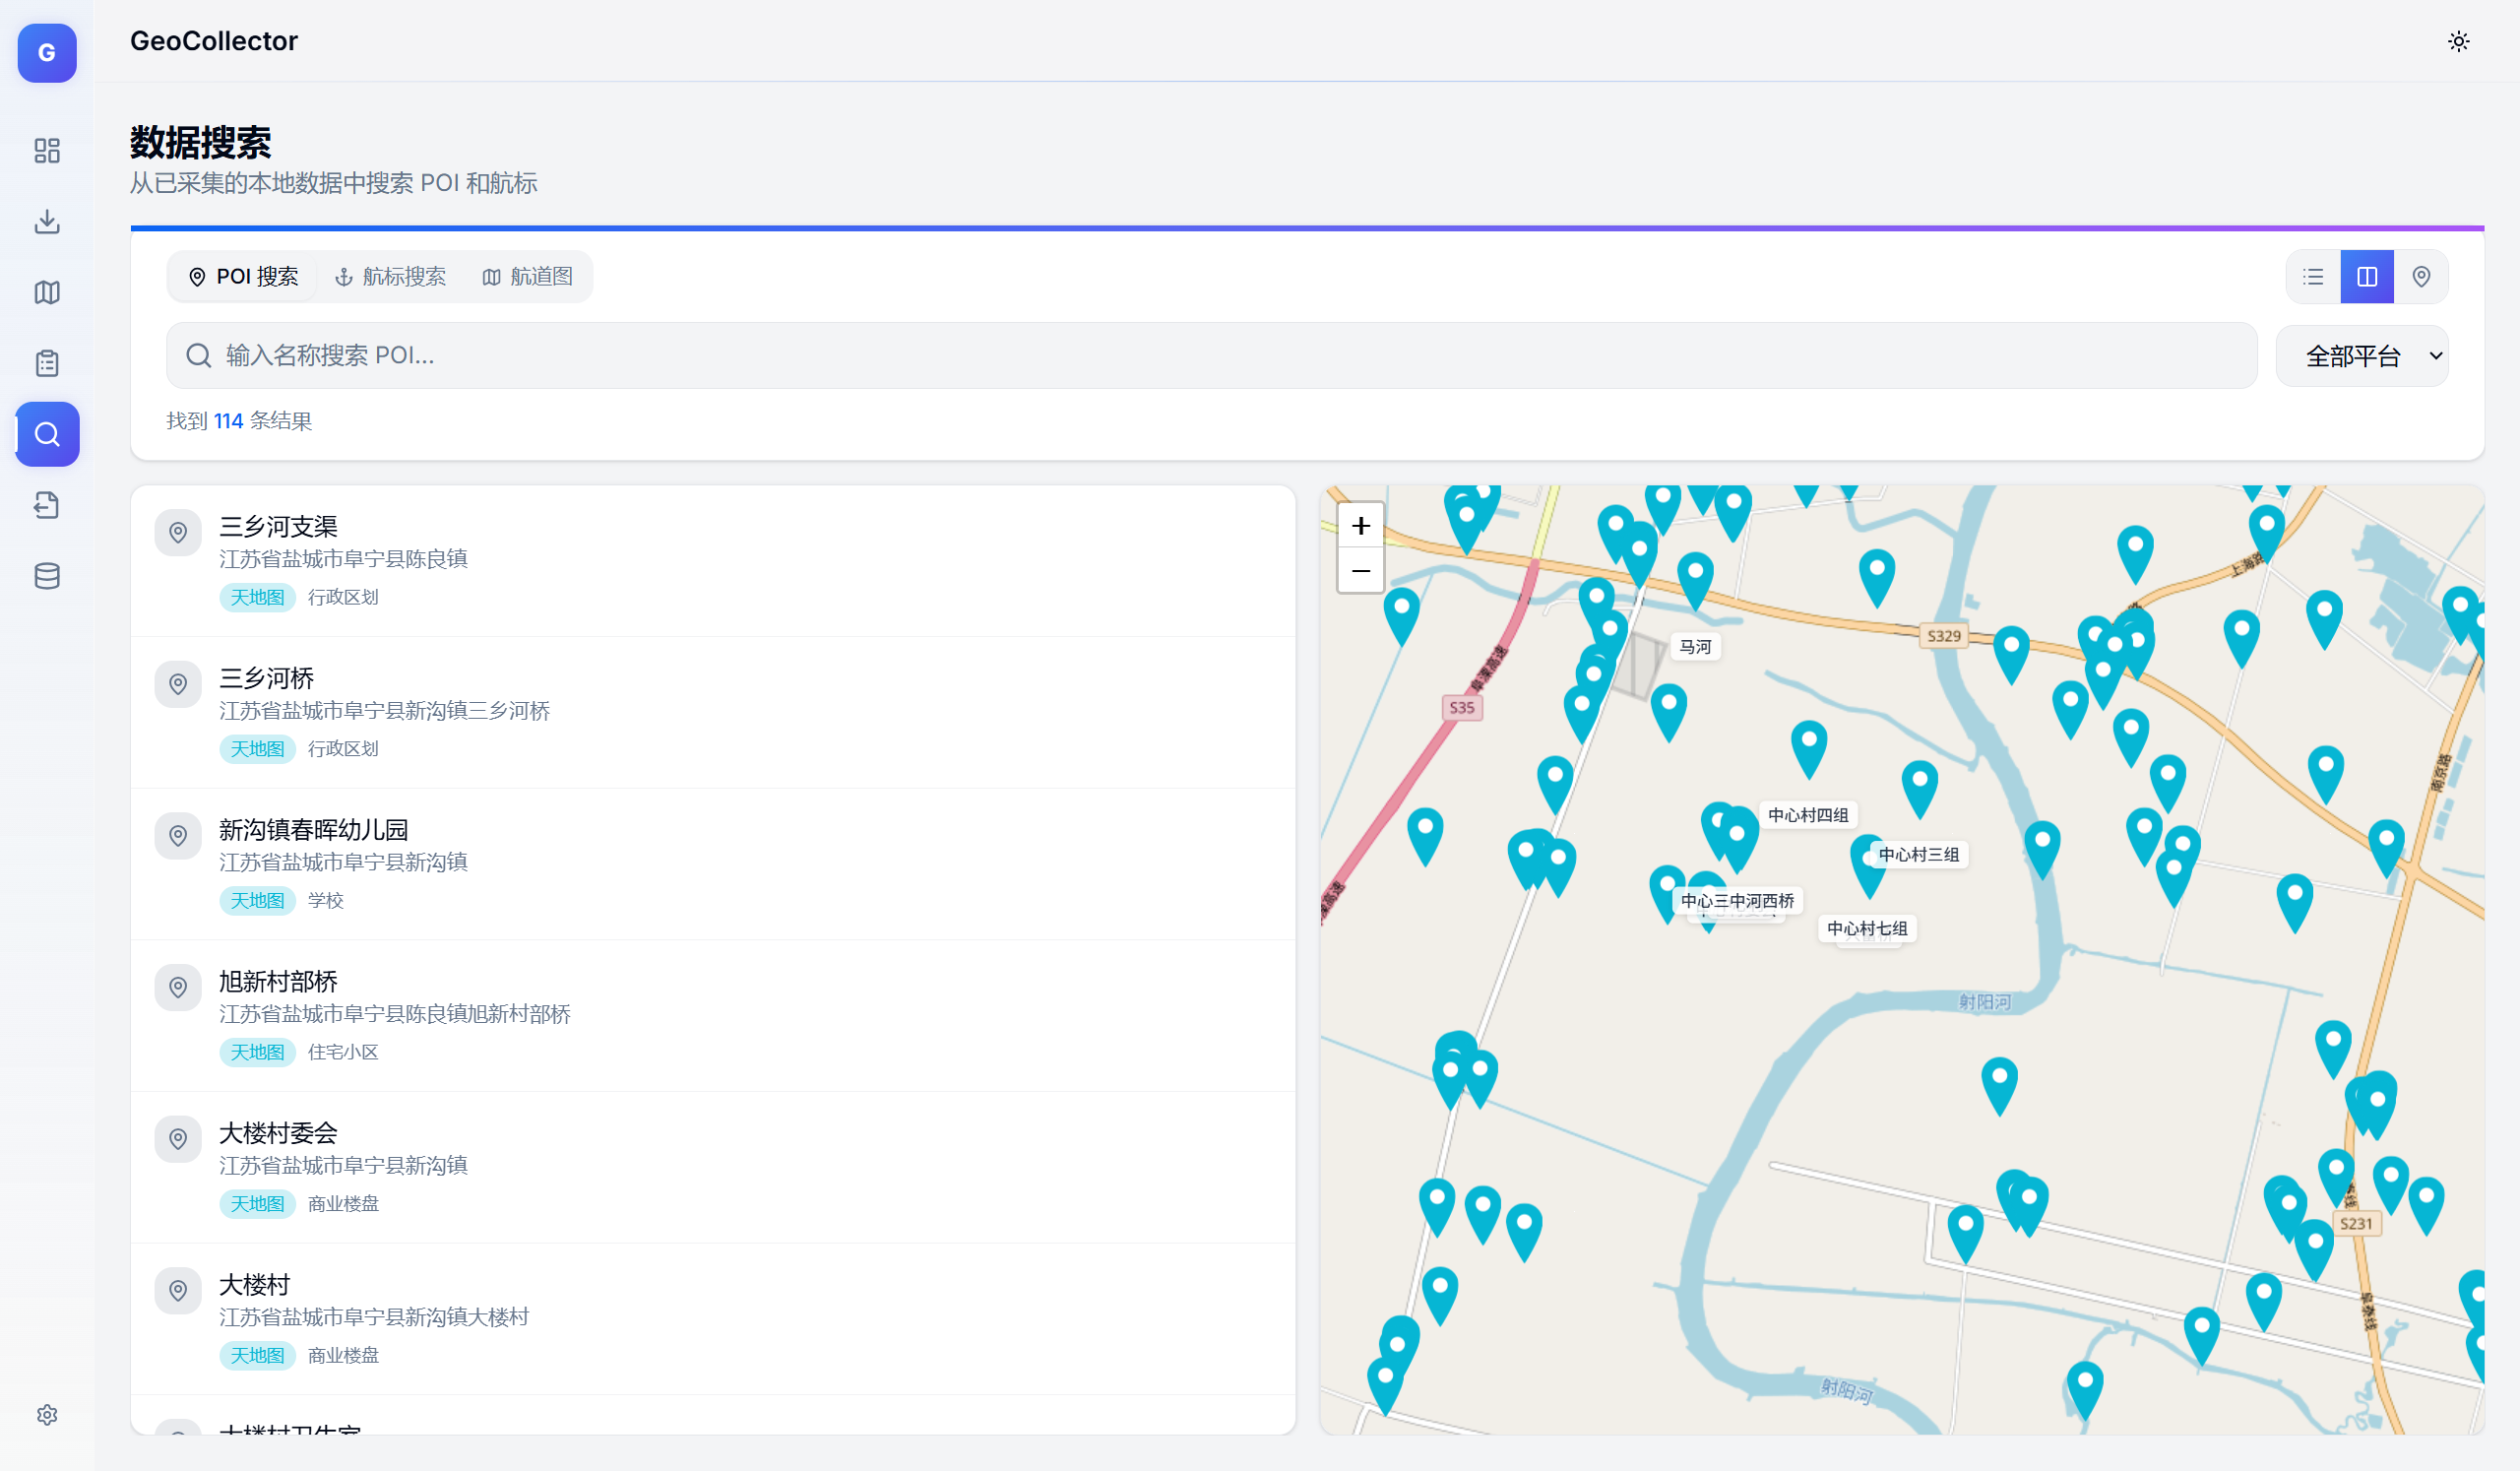
Task: Toggle the light/dark theme sun icon
Action: pyautogui.click(x=2458, y=41)
